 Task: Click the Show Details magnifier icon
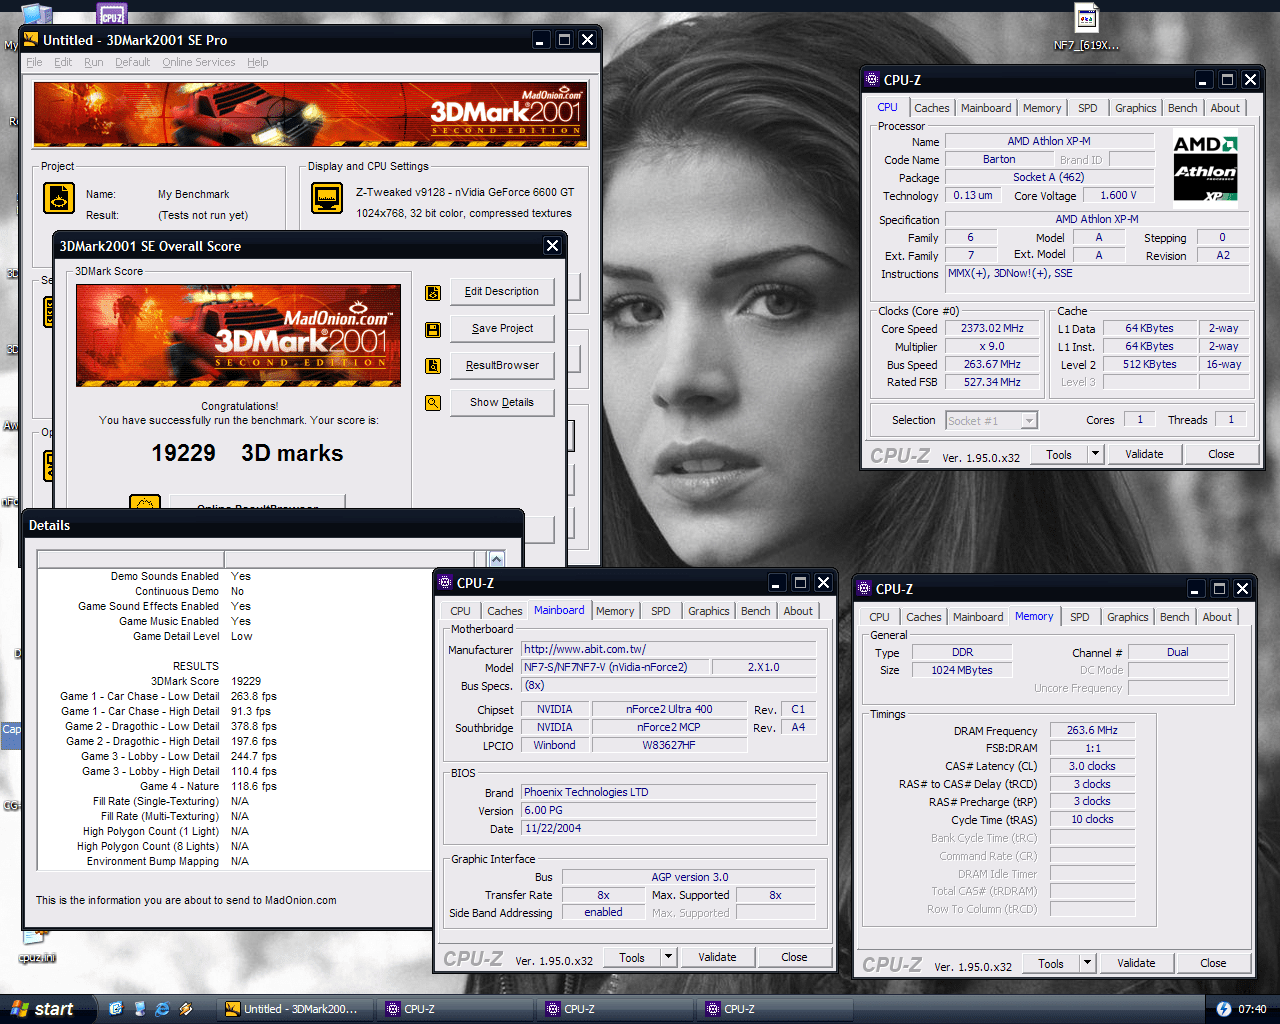(433, 403)
